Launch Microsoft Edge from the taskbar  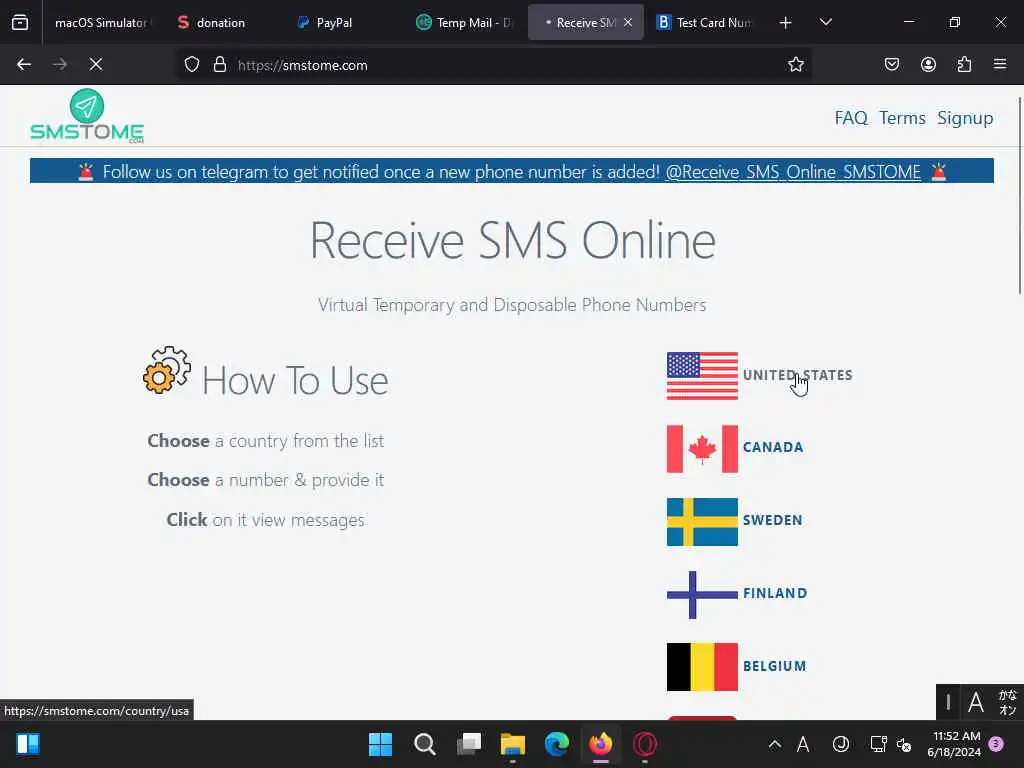(557, 744)
